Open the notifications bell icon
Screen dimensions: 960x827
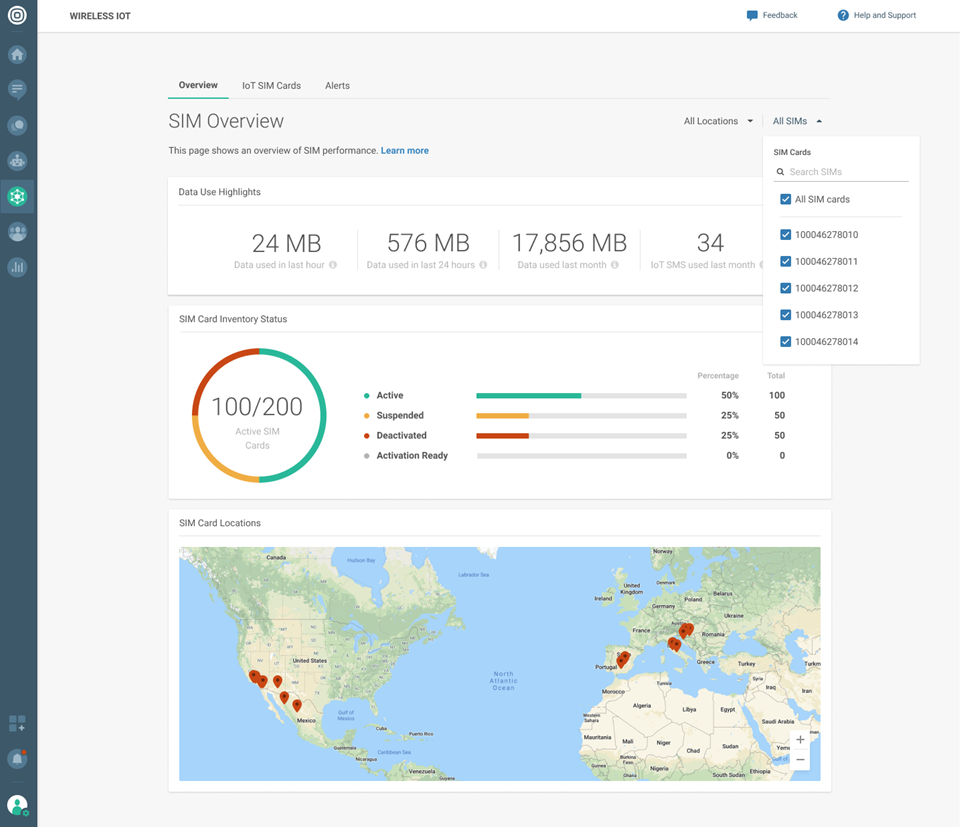pos(17,759)
